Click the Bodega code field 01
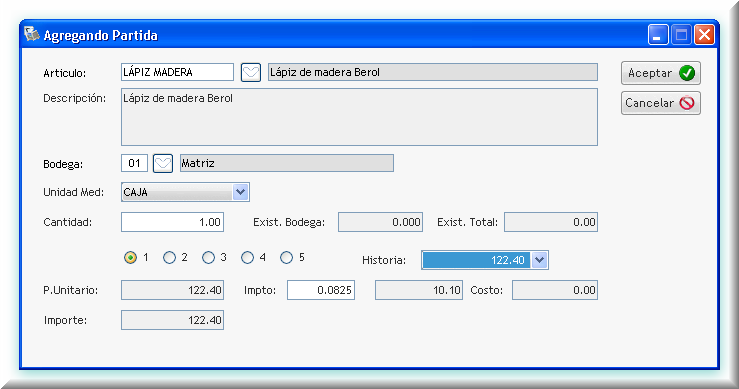Image resolution: width=739 pixels, height=389 pixels. 134,163
